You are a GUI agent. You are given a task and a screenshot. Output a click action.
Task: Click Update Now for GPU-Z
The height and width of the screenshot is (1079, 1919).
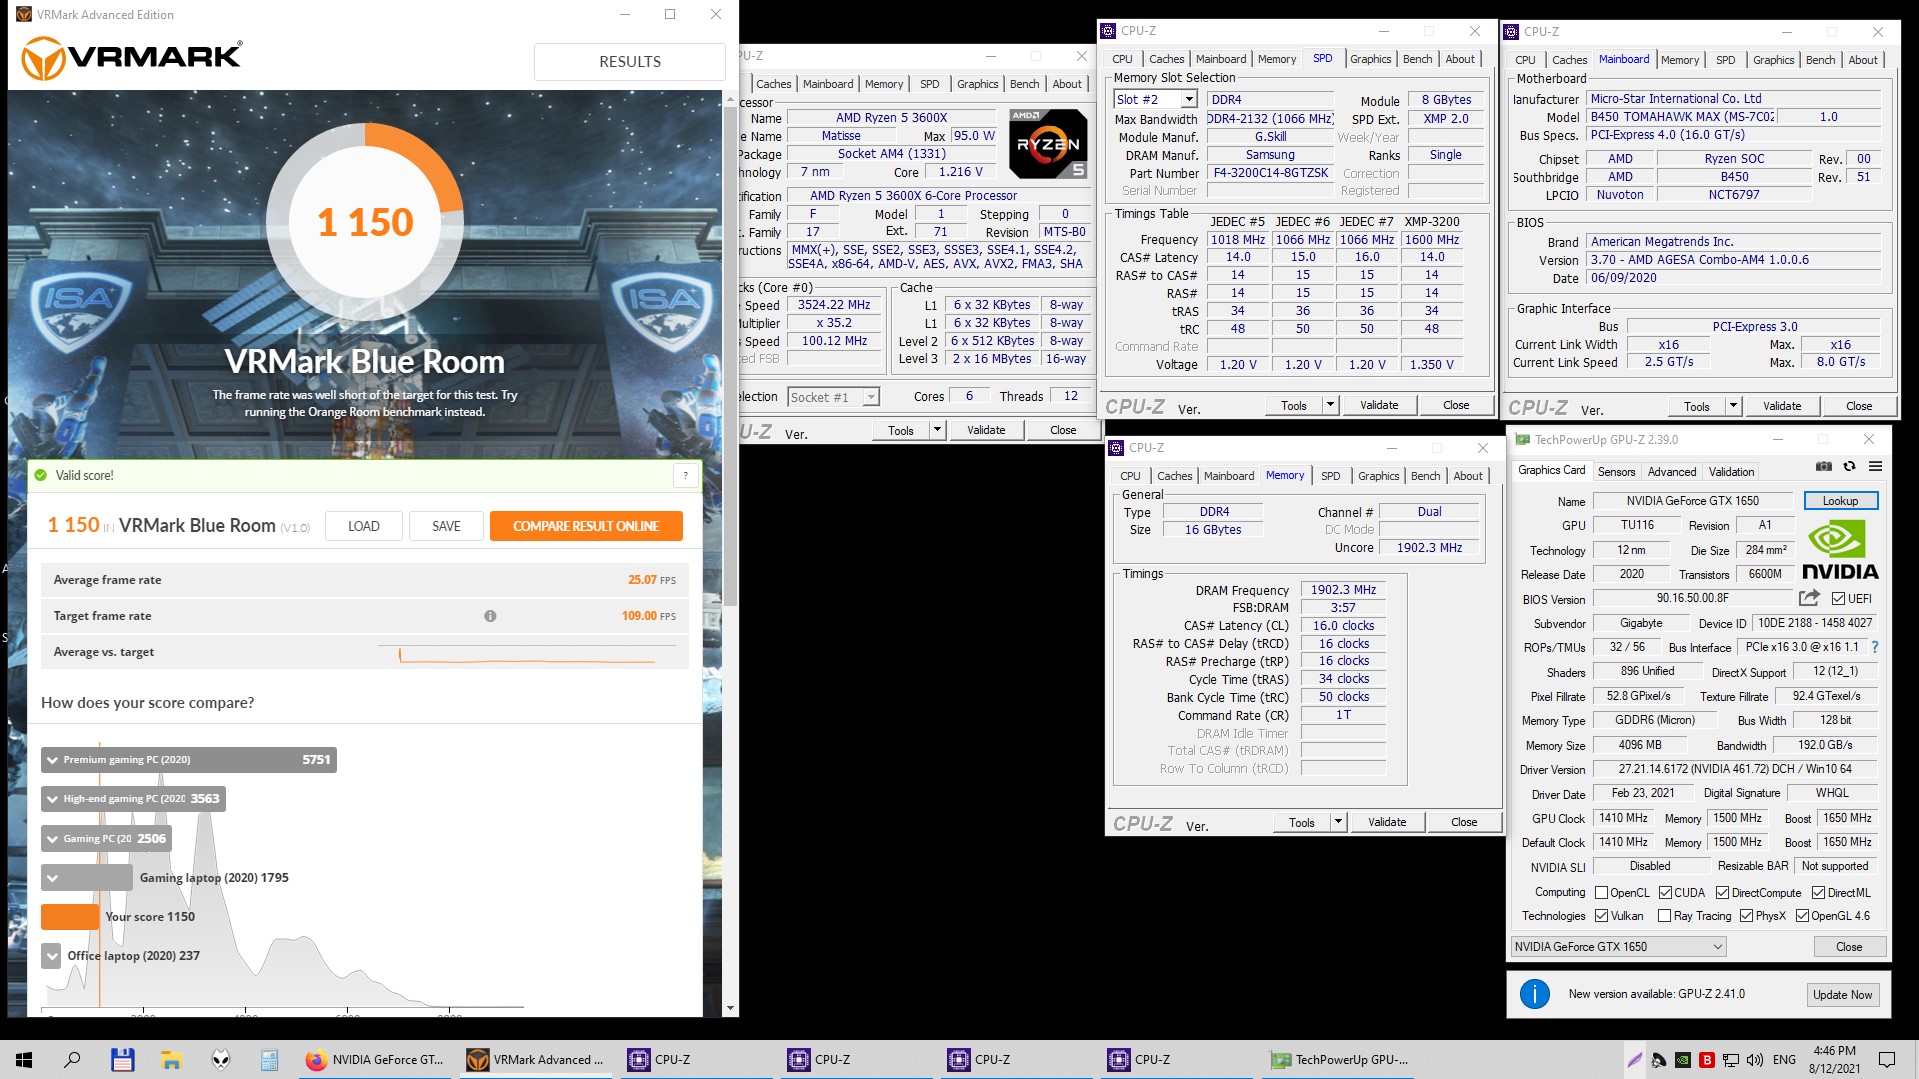pyautogui.click(x=1842, y=995)
